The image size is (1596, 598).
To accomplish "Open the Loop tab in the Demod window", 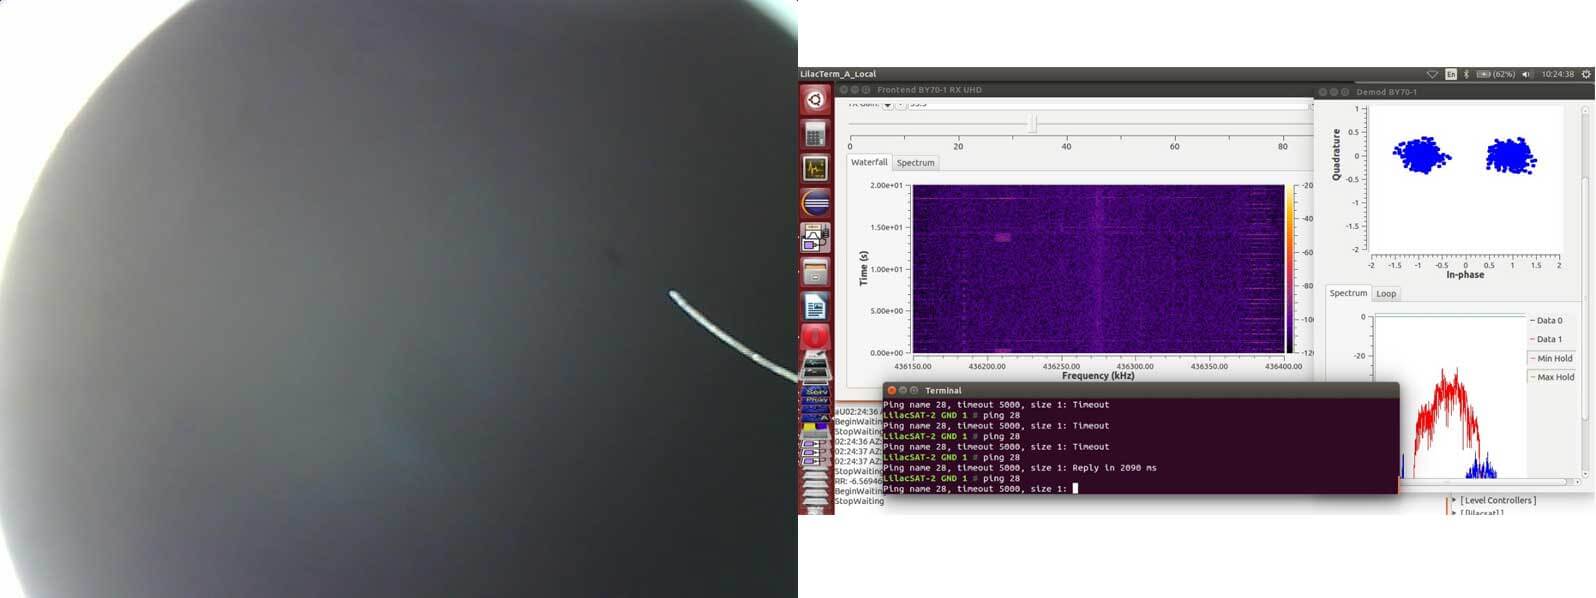I will pos(1386,294).
